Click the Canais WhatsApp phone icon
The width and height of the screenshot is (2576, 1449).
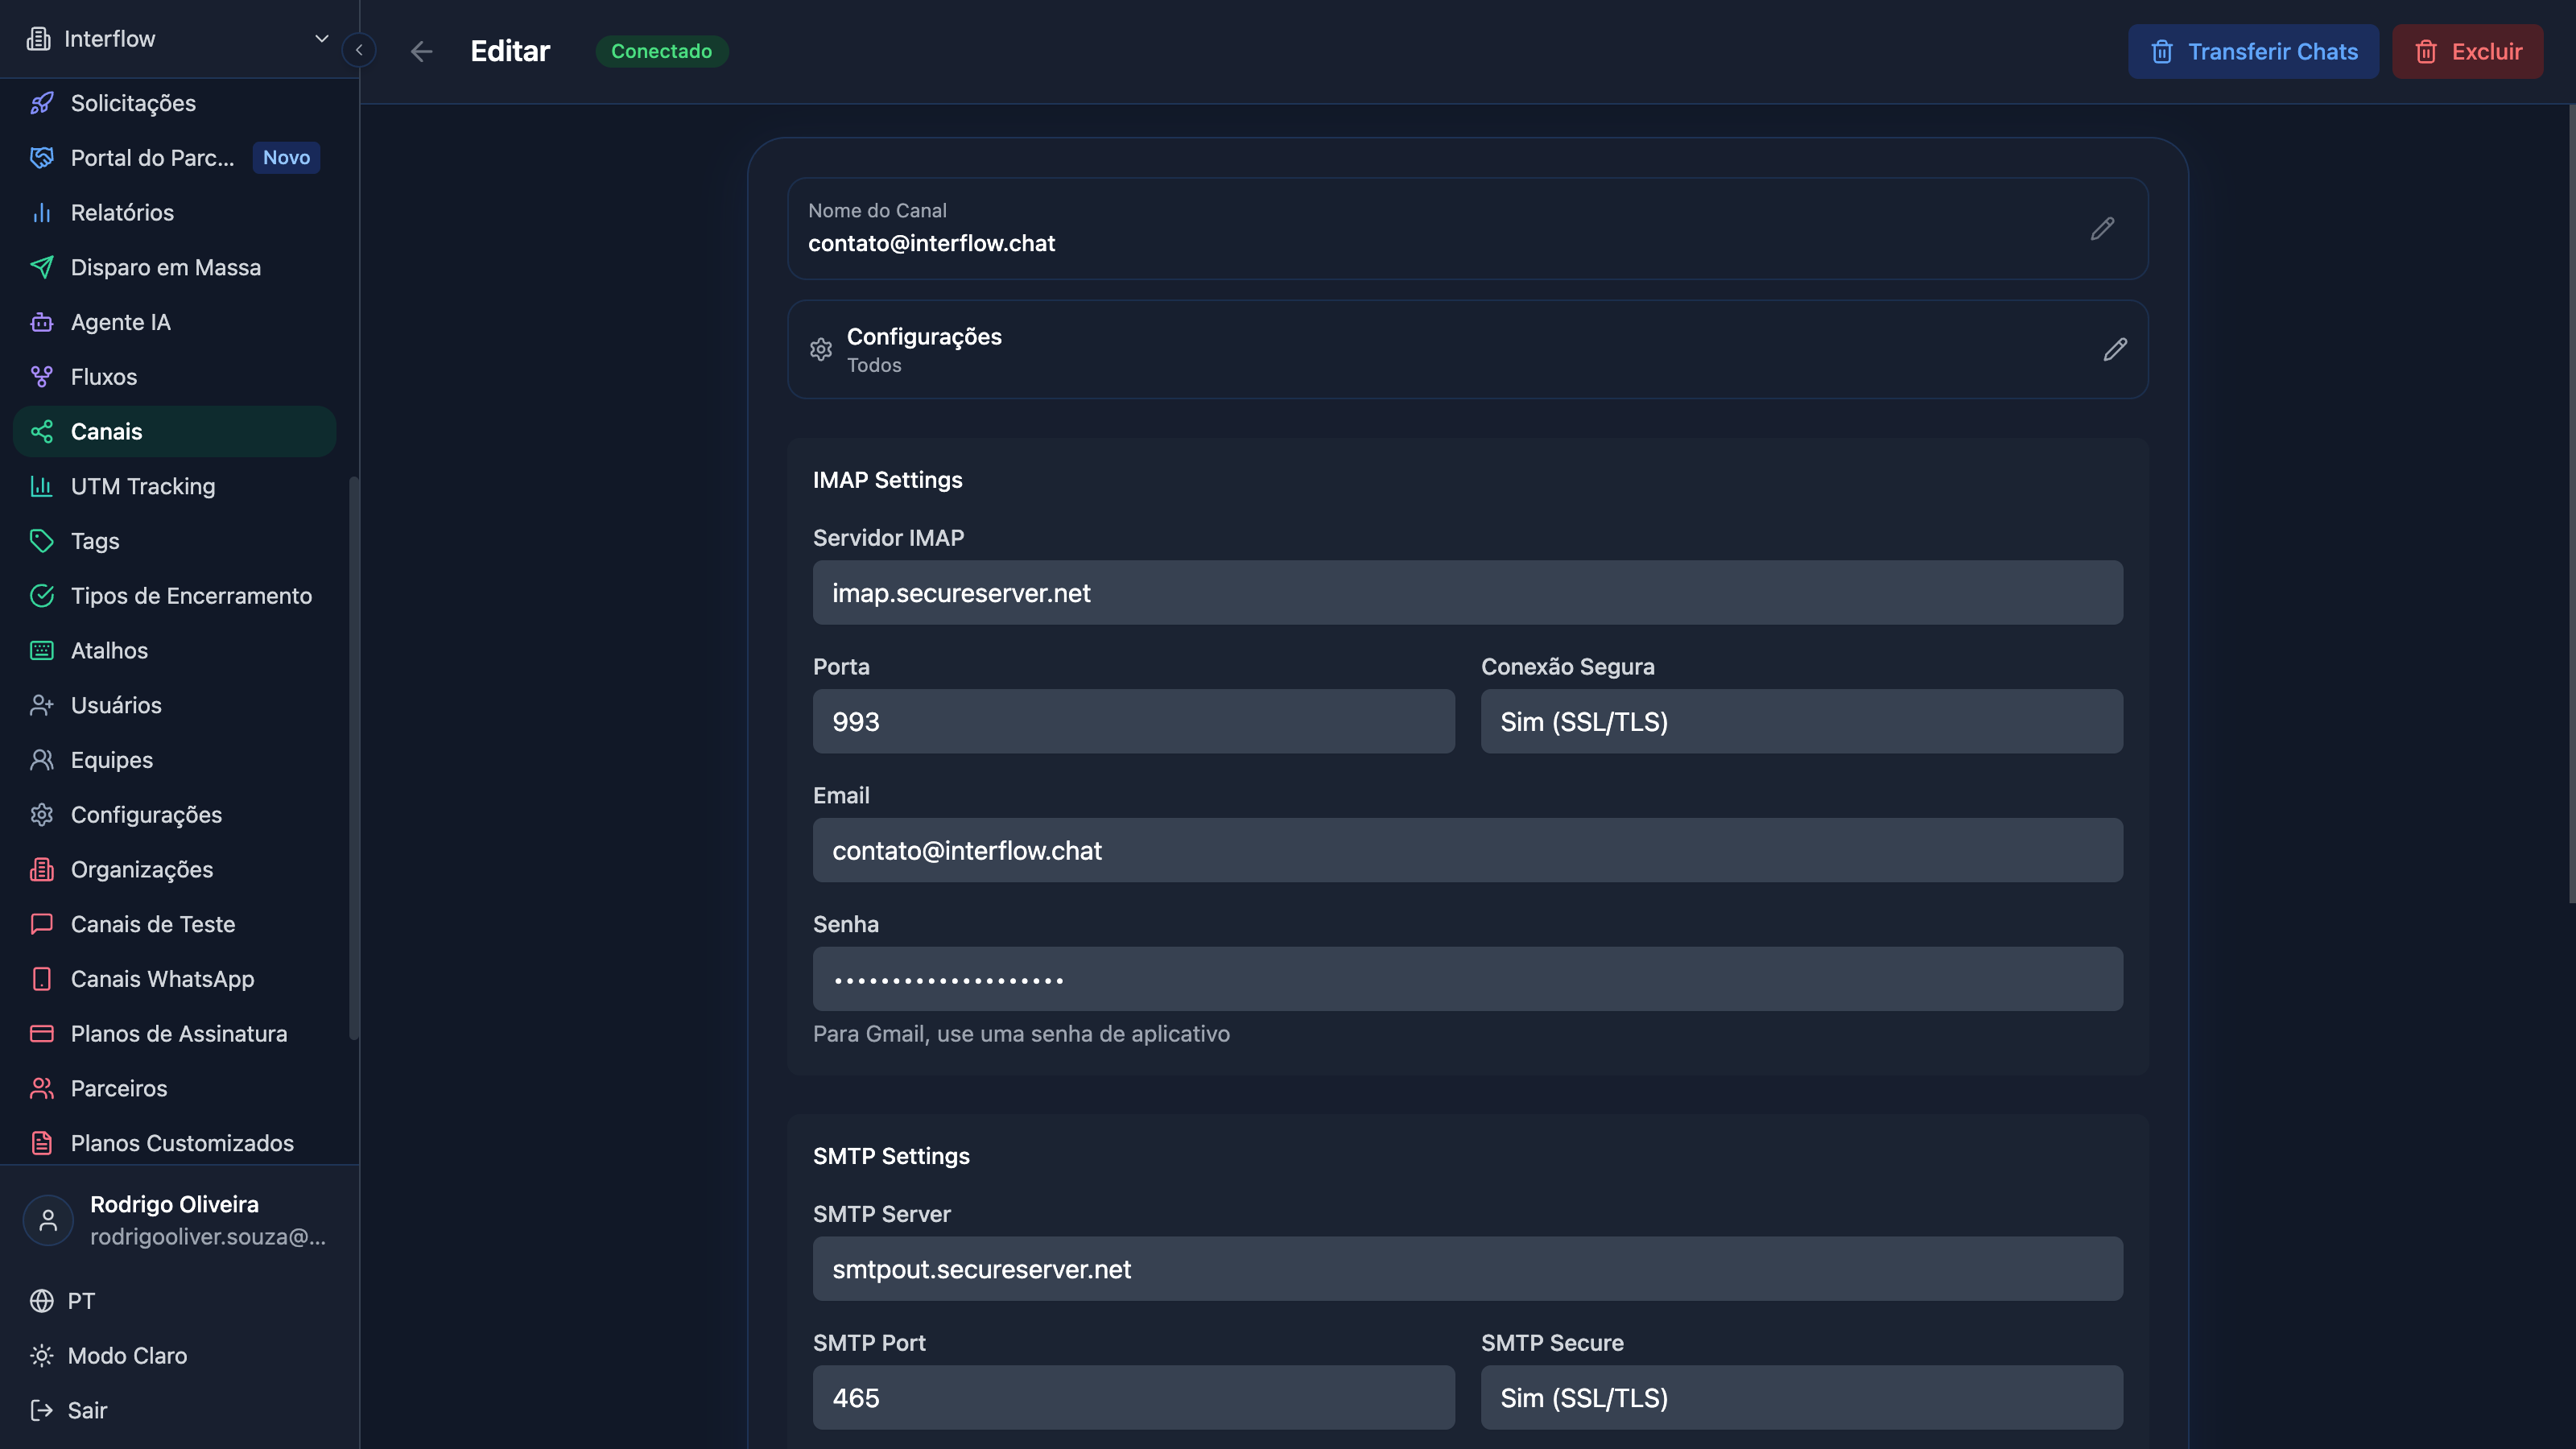(x=41, y=979)
